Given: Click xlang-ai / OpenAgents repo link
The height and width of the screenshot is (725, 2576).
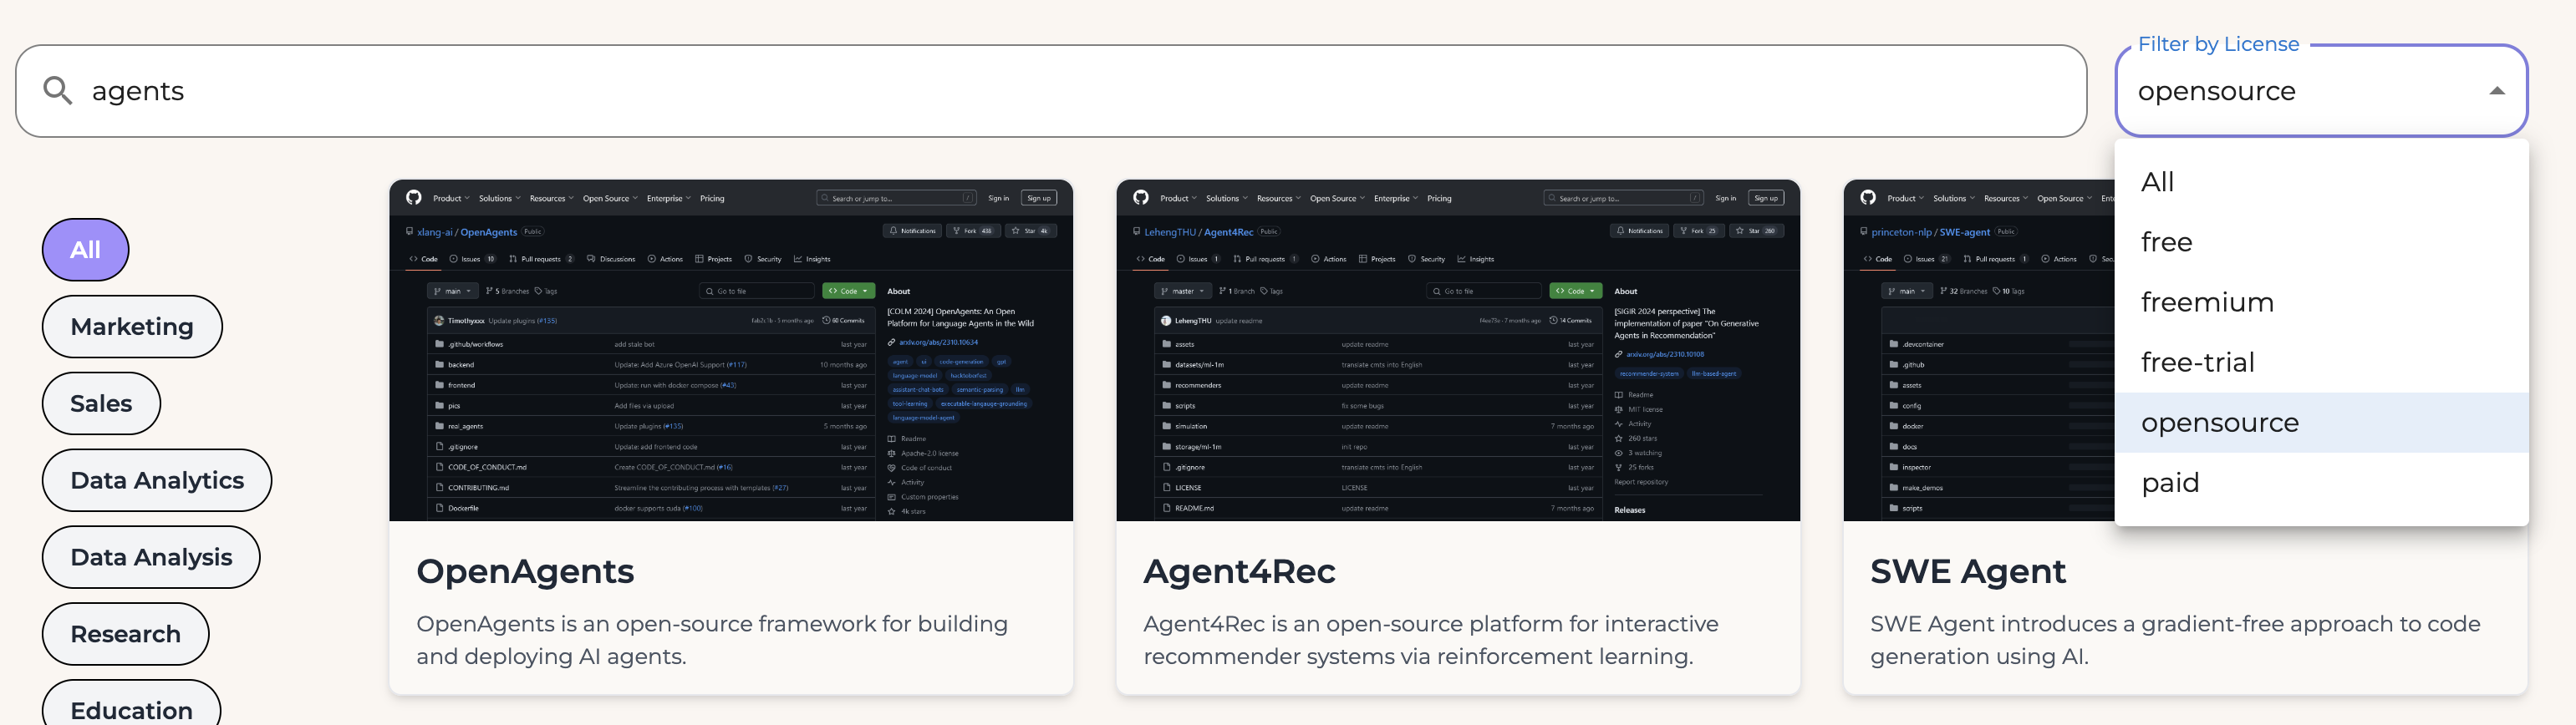Looking at the screenshot, I should pos(467,232).
